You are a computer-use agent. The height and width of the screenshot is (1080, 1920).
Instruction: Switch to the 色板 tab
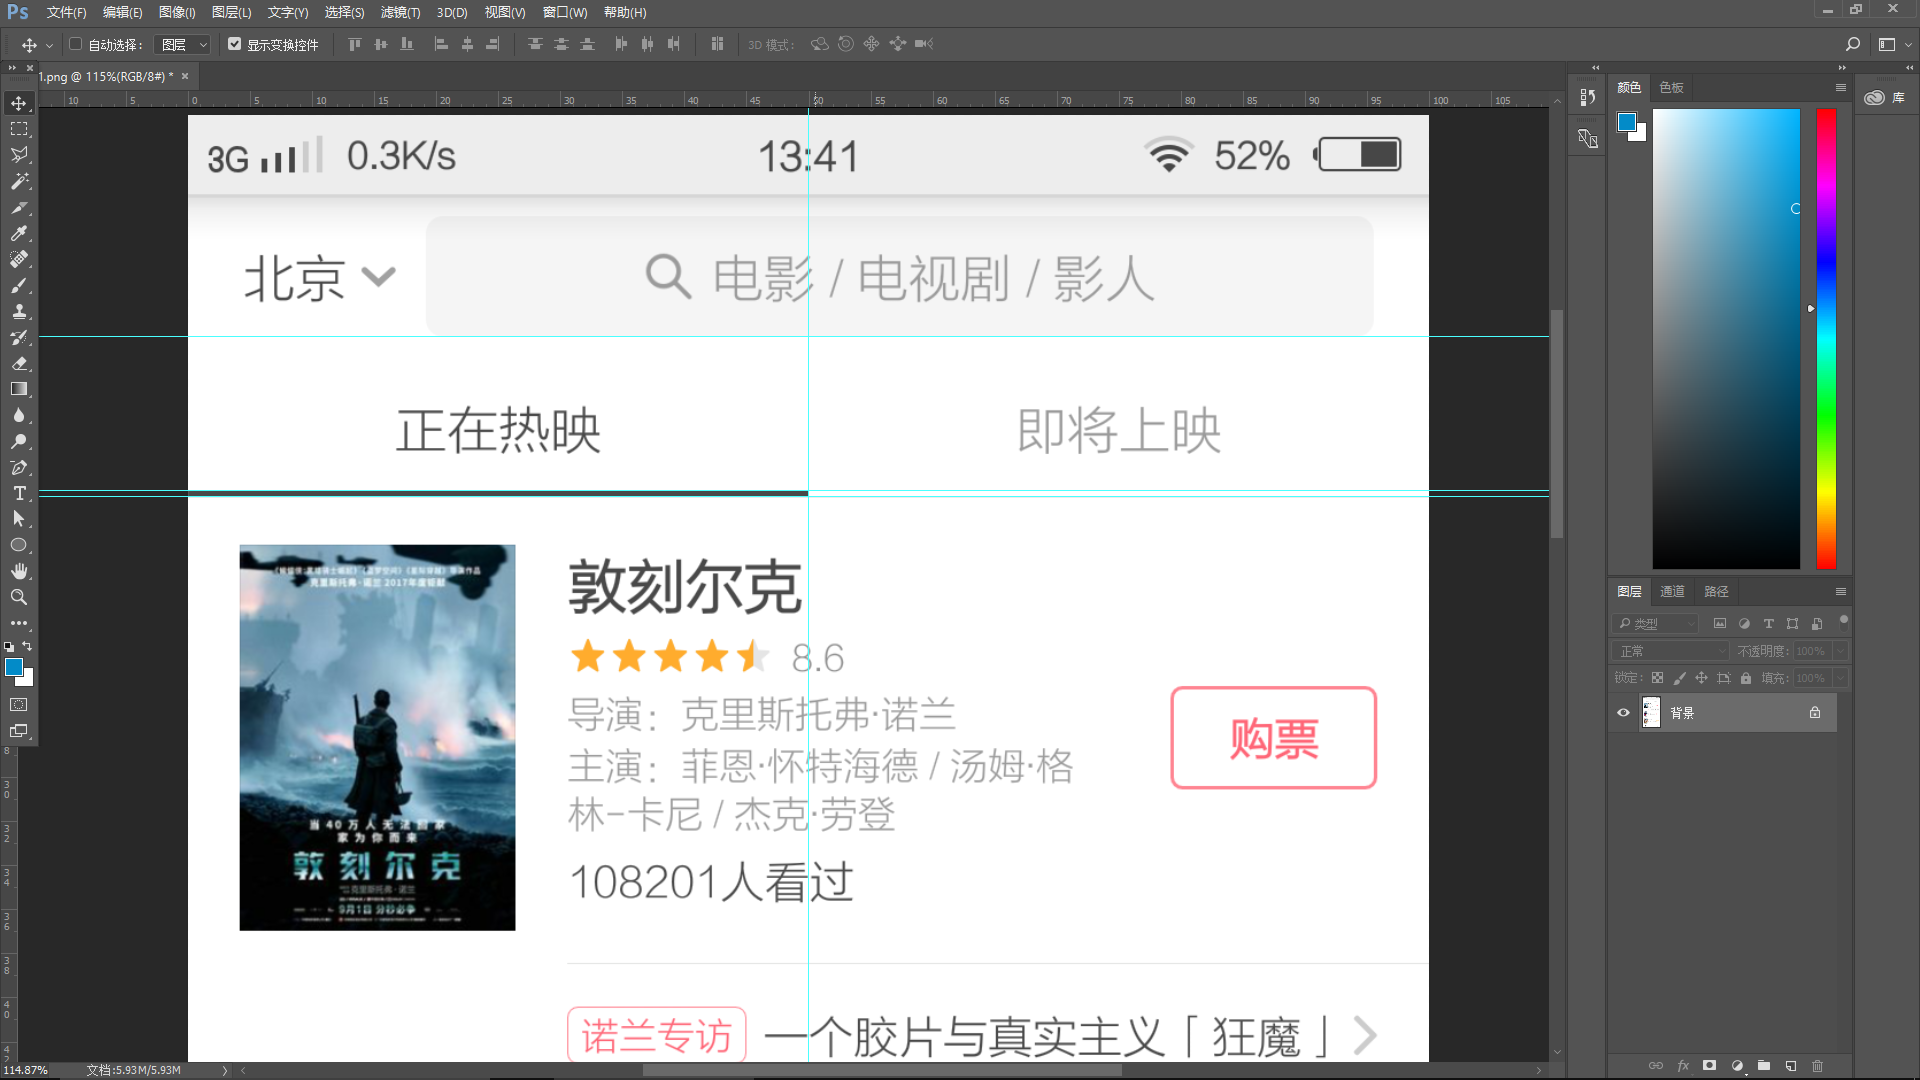(1671, 87)
